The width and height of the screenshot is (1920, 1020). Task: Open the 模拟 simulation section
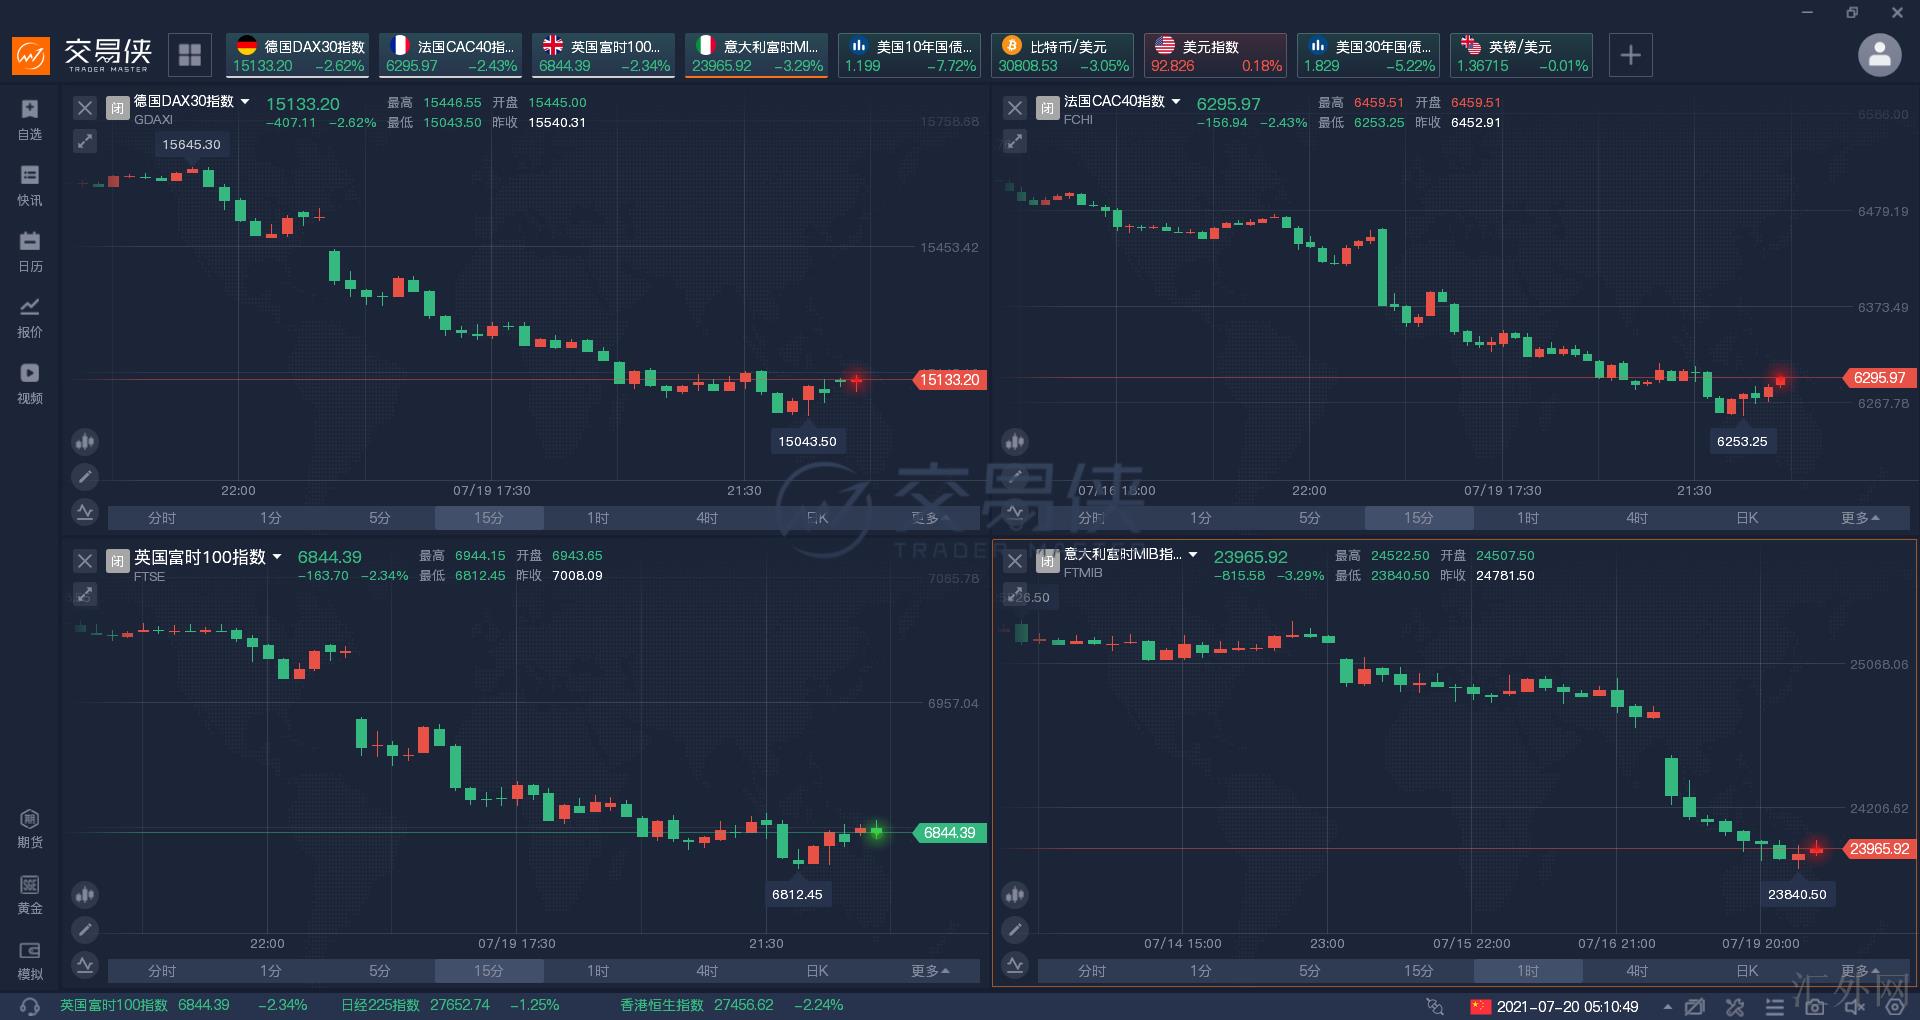(x=30, y=960)
